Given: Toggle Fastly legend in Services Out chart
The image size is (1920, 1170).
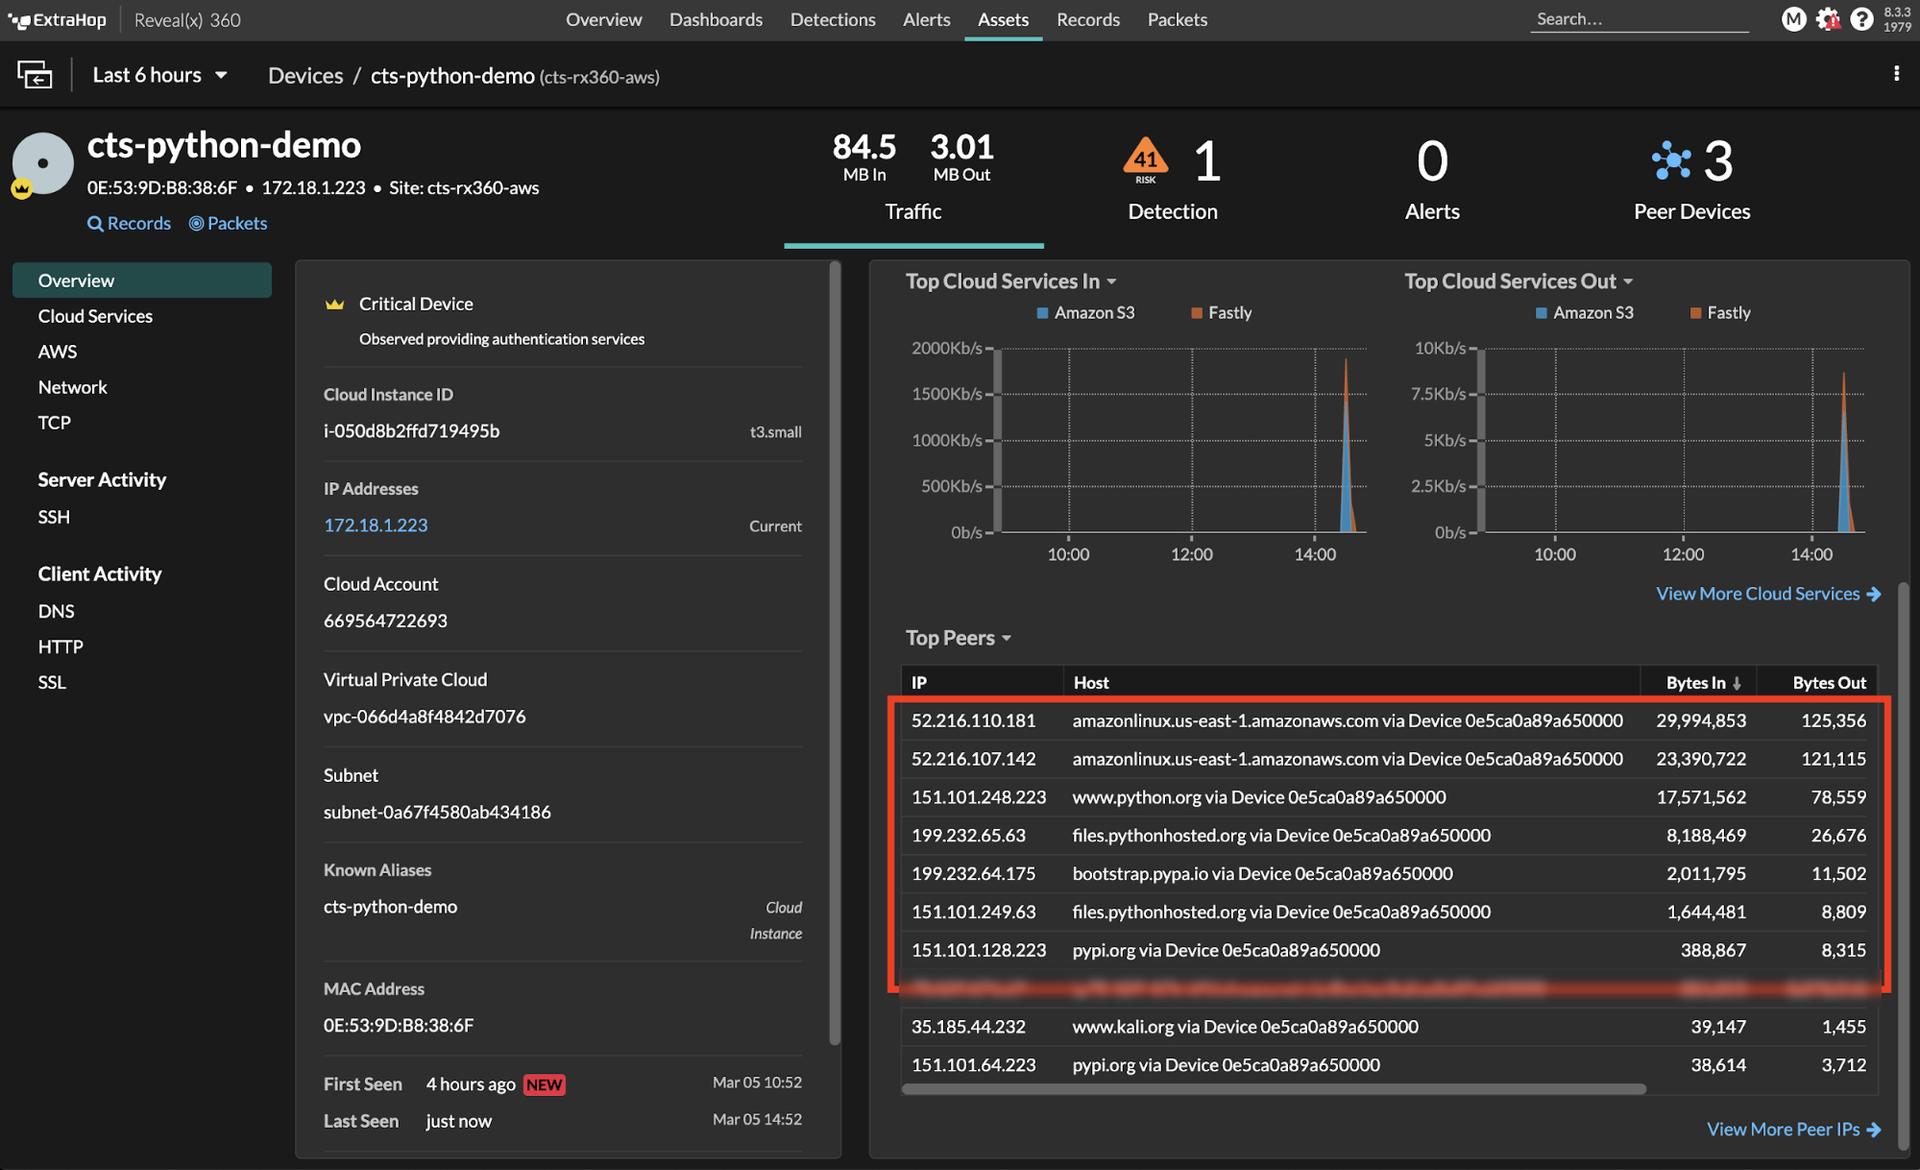Looking at the screenshot, I should (1720, 313).
